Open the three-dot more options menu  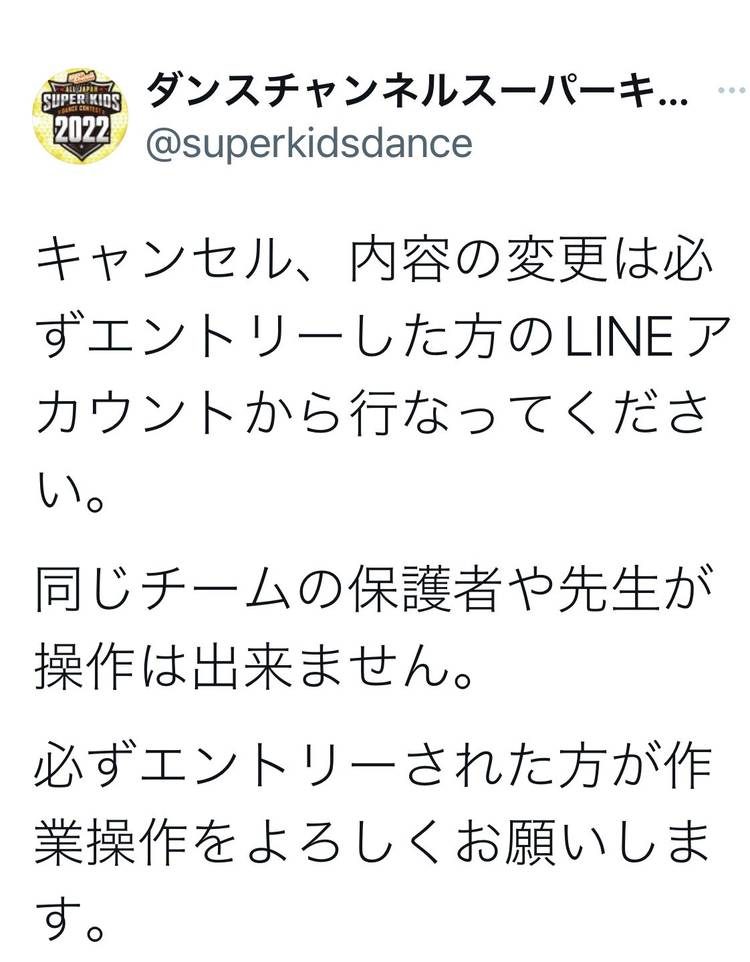[x=731, y=92]
